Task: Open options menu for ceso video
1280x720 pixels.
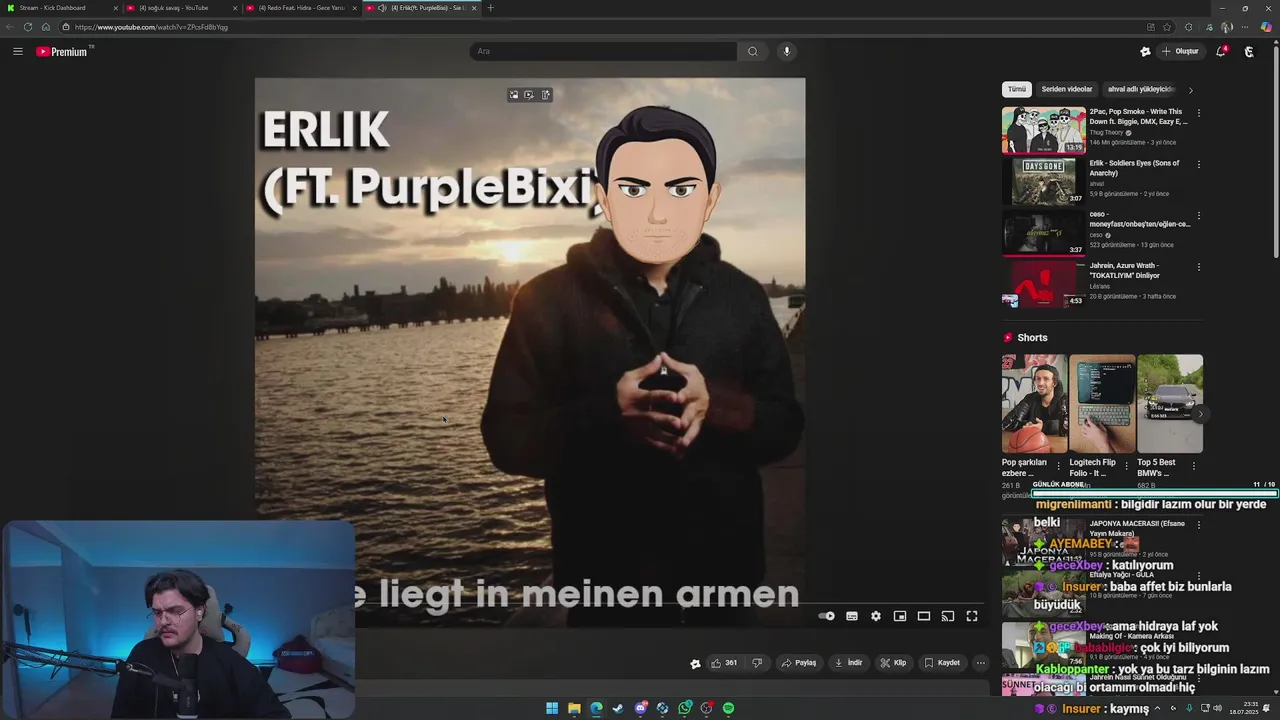Action: (1199, 216)
